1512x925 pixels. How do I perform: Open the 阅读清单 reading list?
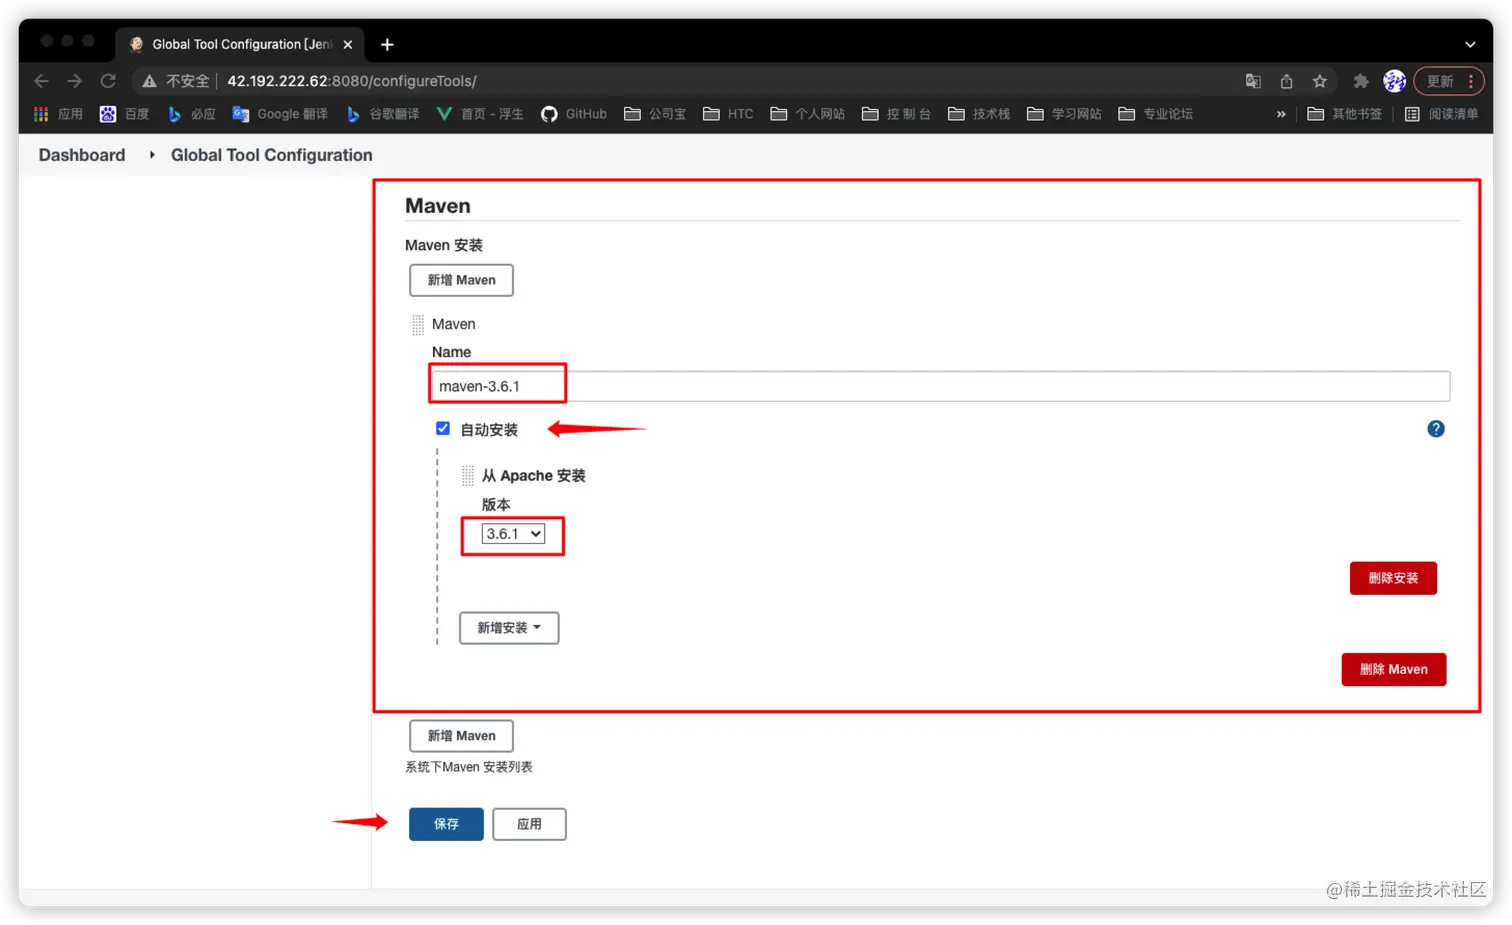point(1441,114)
